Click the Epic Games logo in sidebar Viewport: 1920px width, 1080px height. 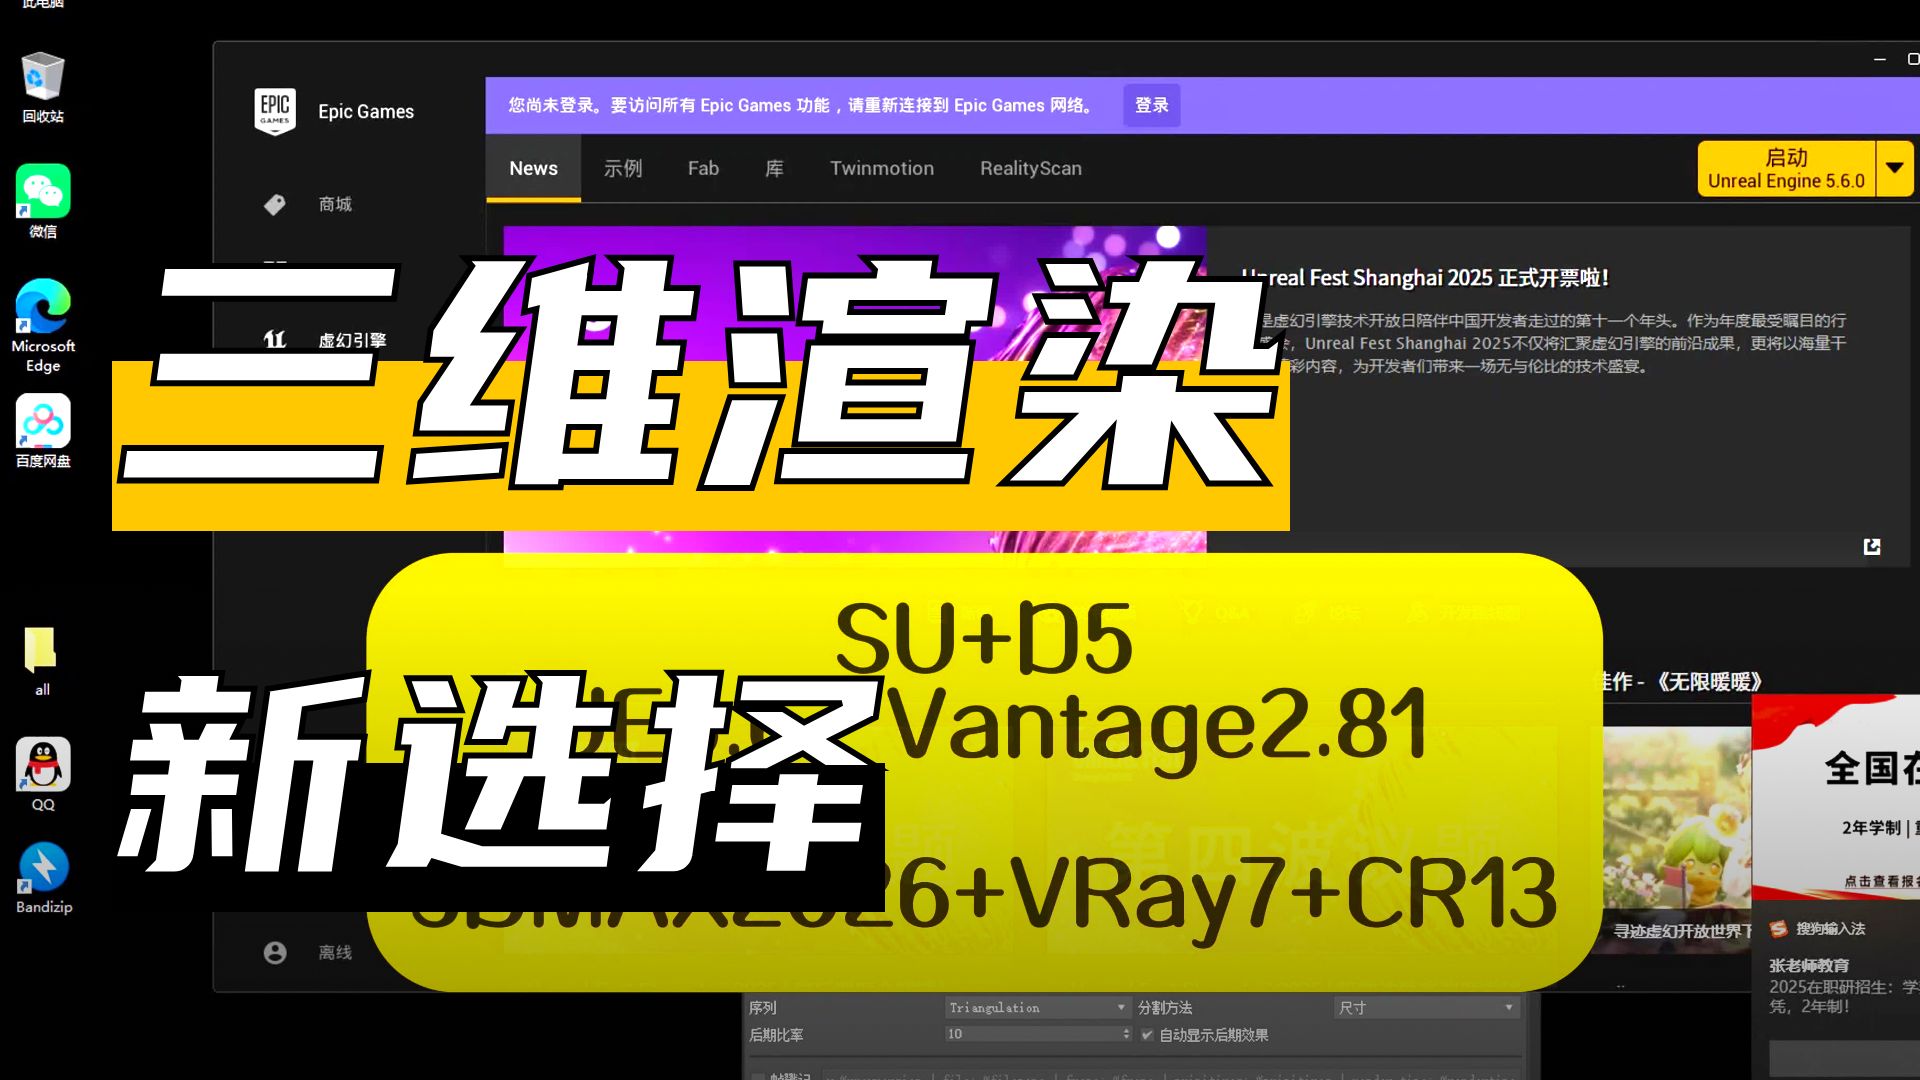[275, 111]
